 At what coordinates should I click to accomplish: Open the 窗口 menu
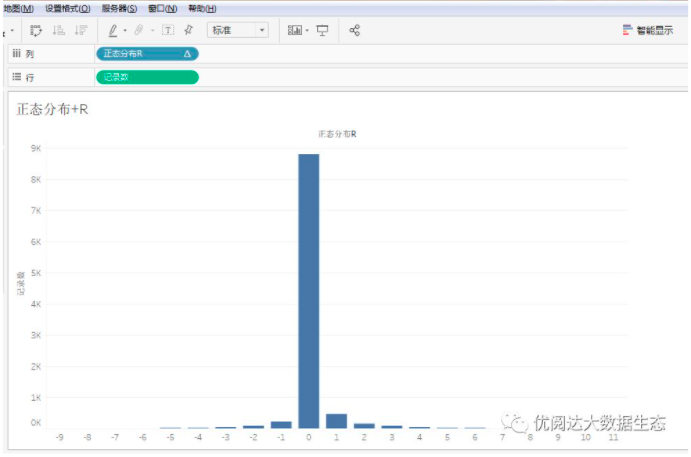[x=163, y=8]
